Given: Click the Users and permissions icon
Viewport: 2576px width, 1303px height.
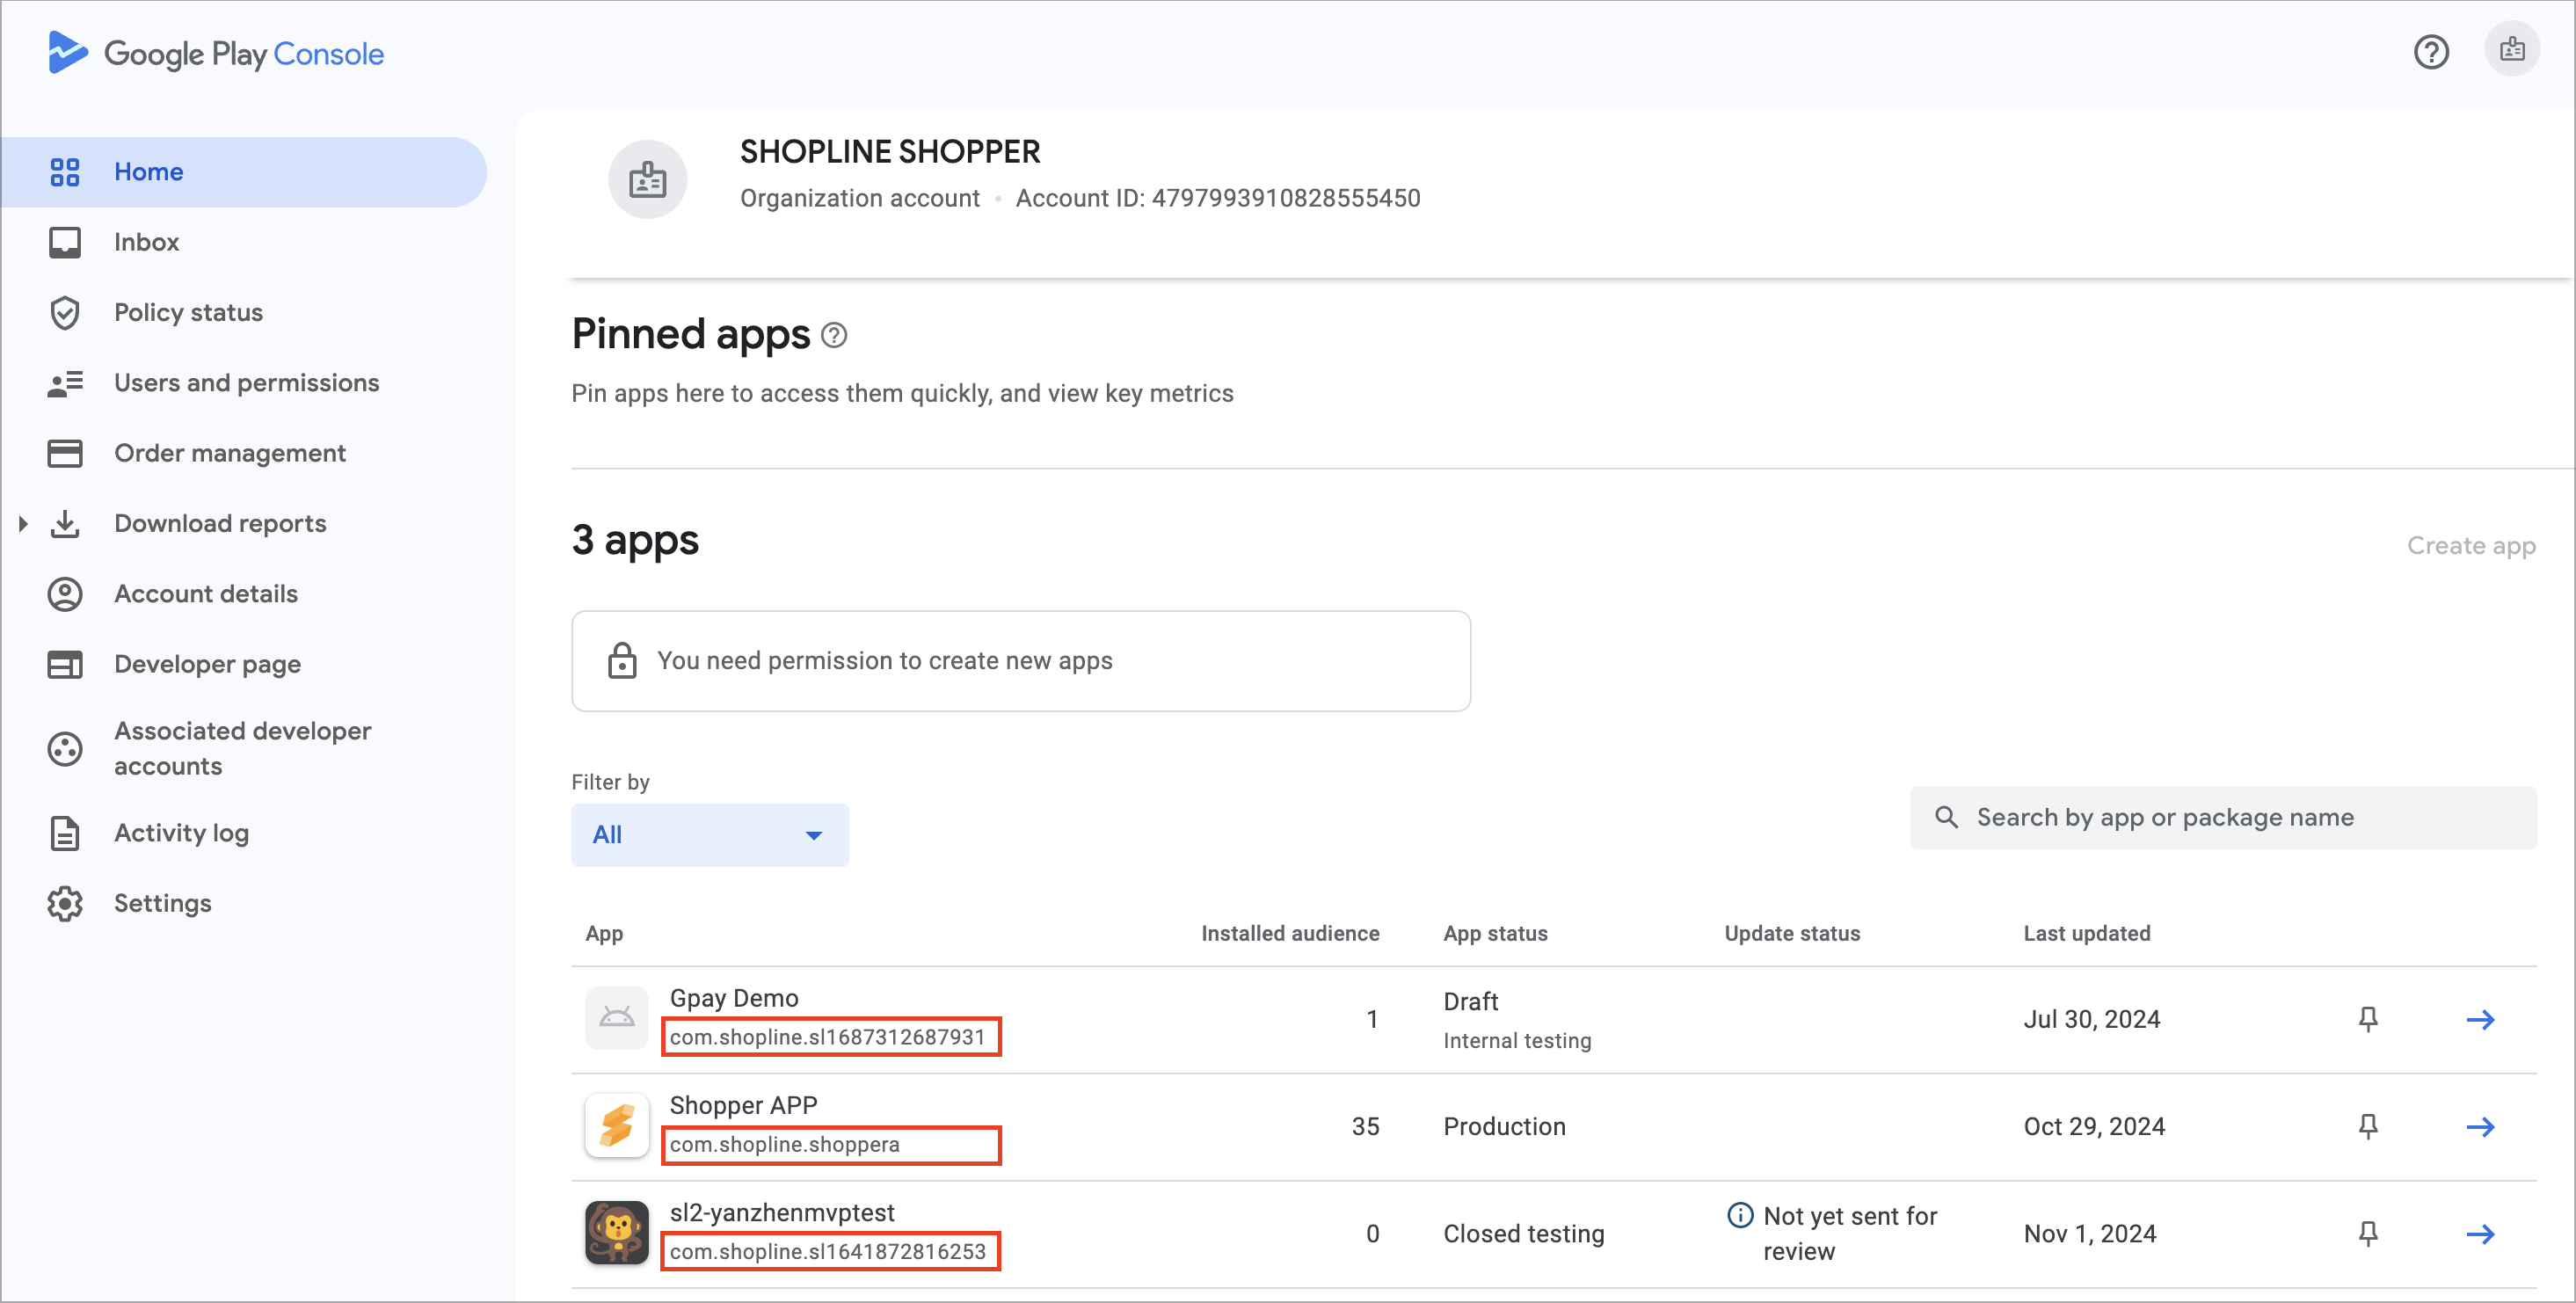Looking at the screenshot, I should point(65,383).
